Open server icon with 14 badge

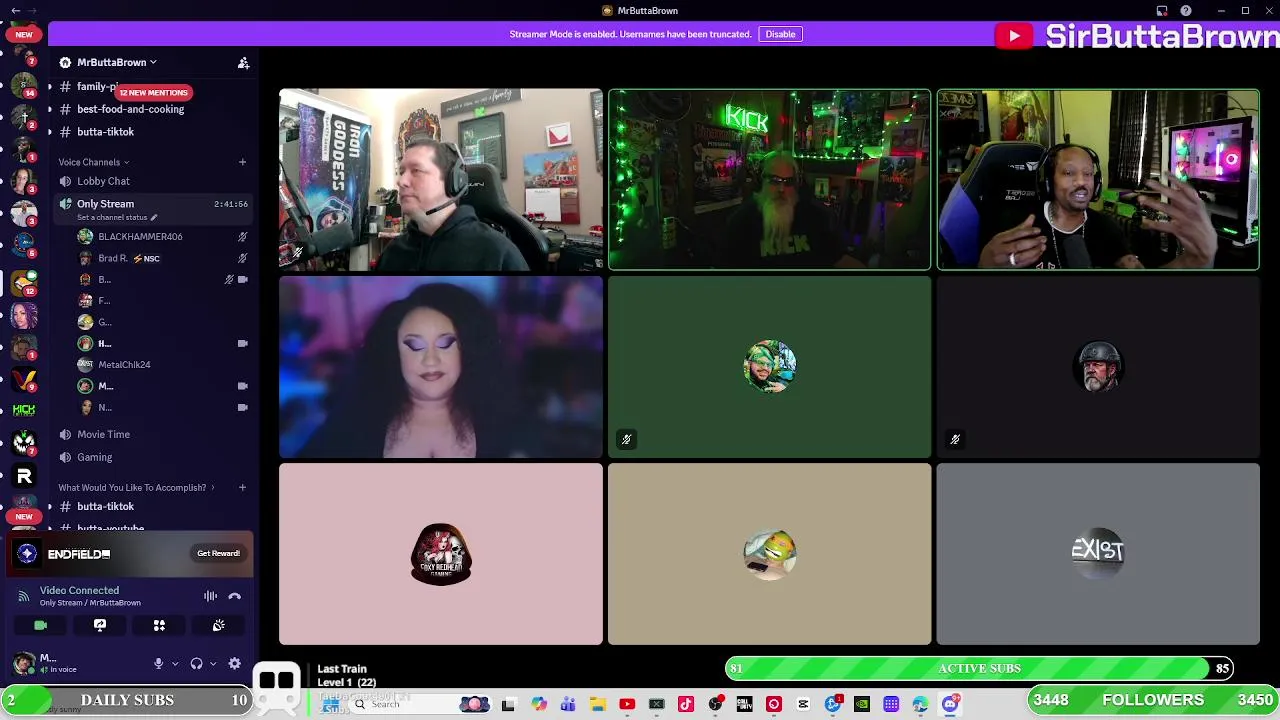(24, 84)
